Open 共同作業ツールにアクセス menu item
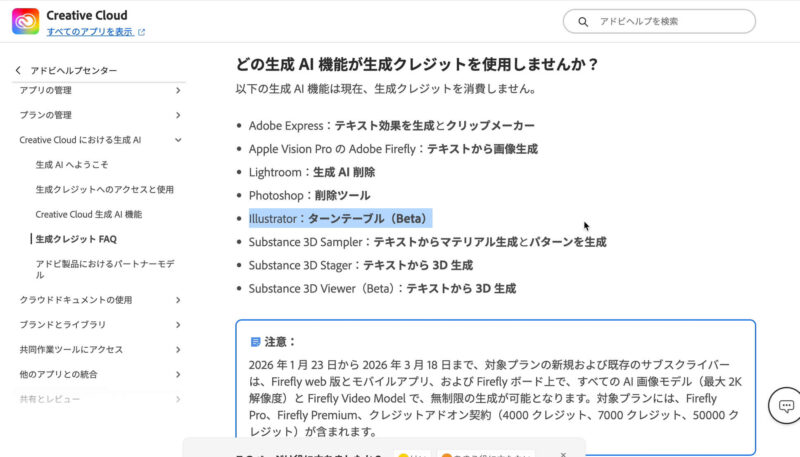Image resolution: width=800 pixels, height=457 pixels. pos(71,349)
